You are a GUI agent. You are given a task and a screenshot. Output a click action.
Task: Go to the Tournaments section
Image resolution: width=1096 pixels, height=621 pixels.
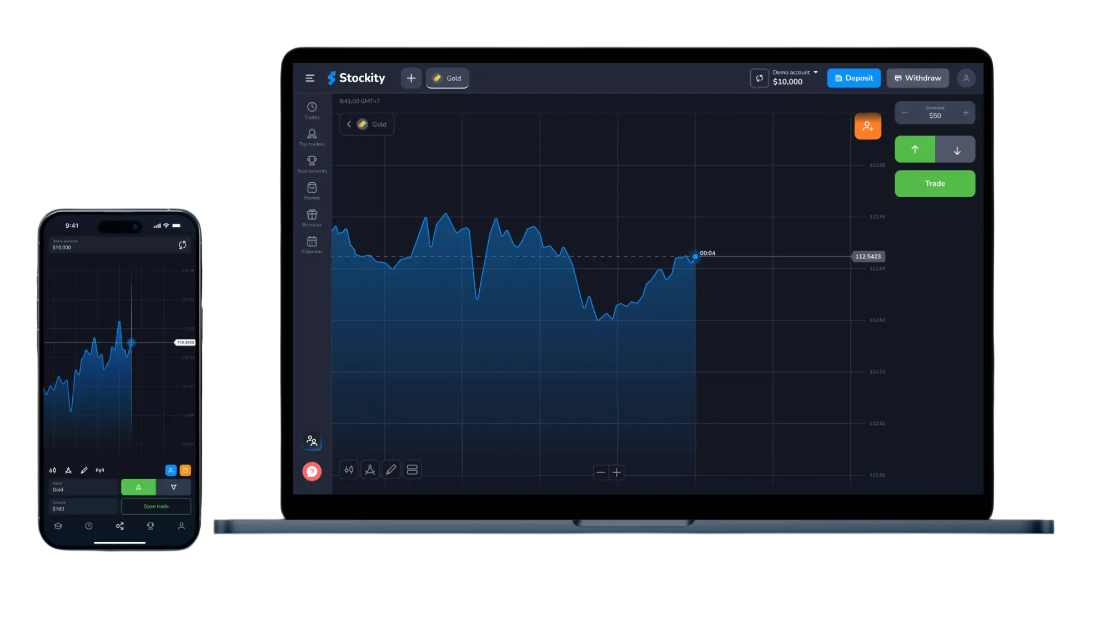(312, 162)
